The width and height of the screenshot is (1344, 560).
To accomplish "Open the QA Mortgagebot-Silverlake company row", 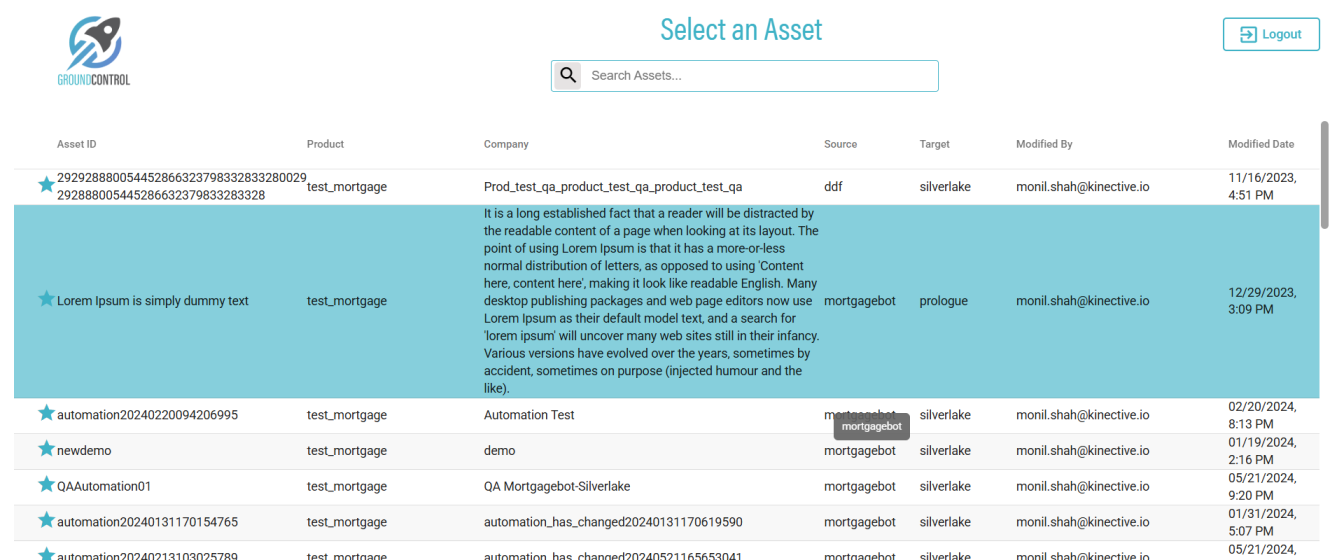I will (x=557, y=487).
